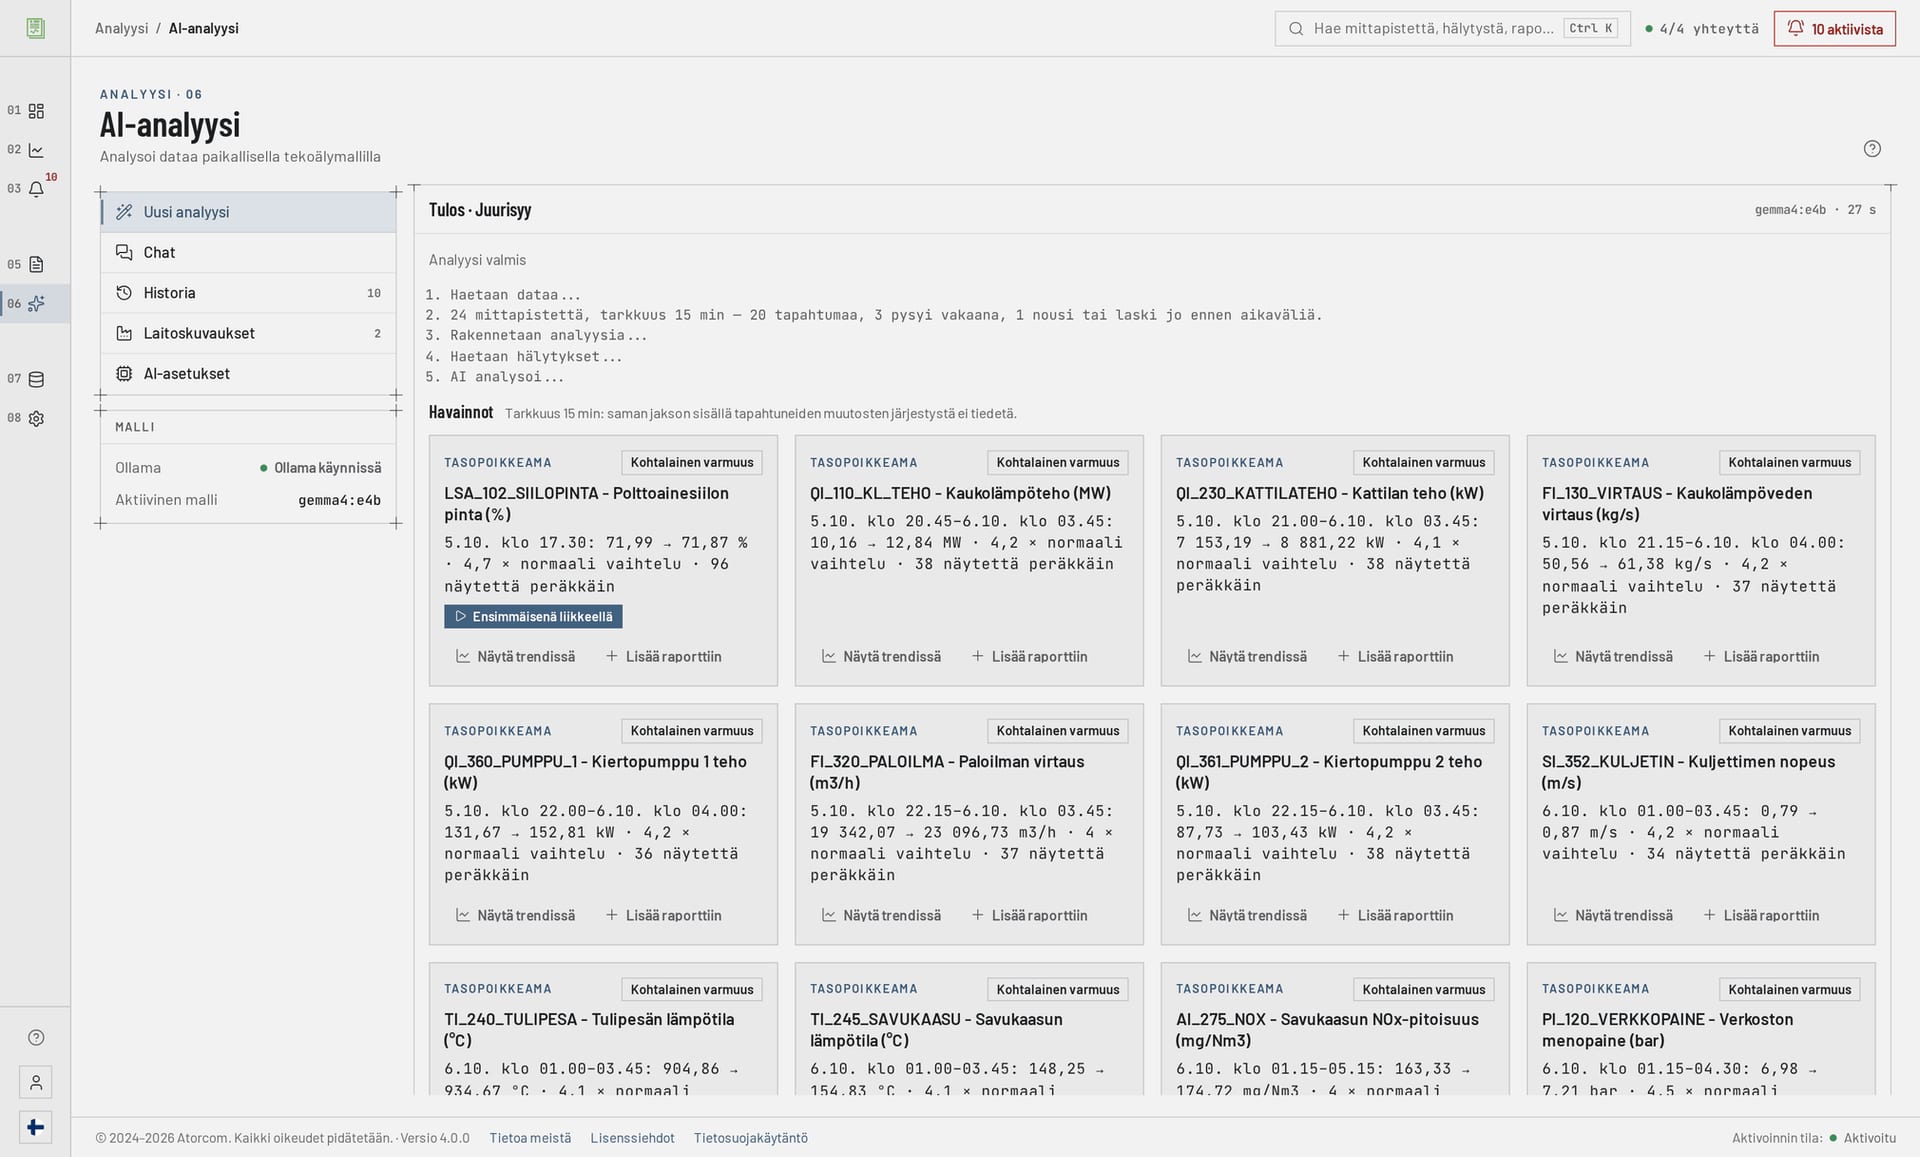Image resolution: width=1920 pixels, height=1157 pixels.
Task: Click the Ollama käynnissä status
Action: (x=320, y=468)
